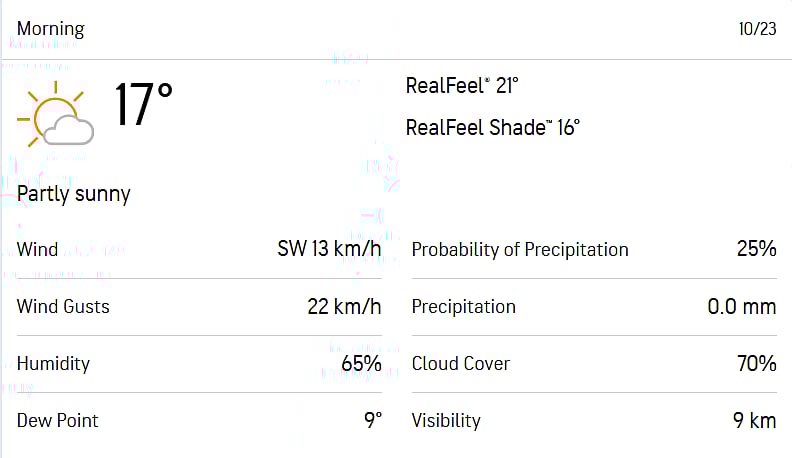Click the 17° temperature reading
The image size is (792, 458).
click(x=143, y=105)
